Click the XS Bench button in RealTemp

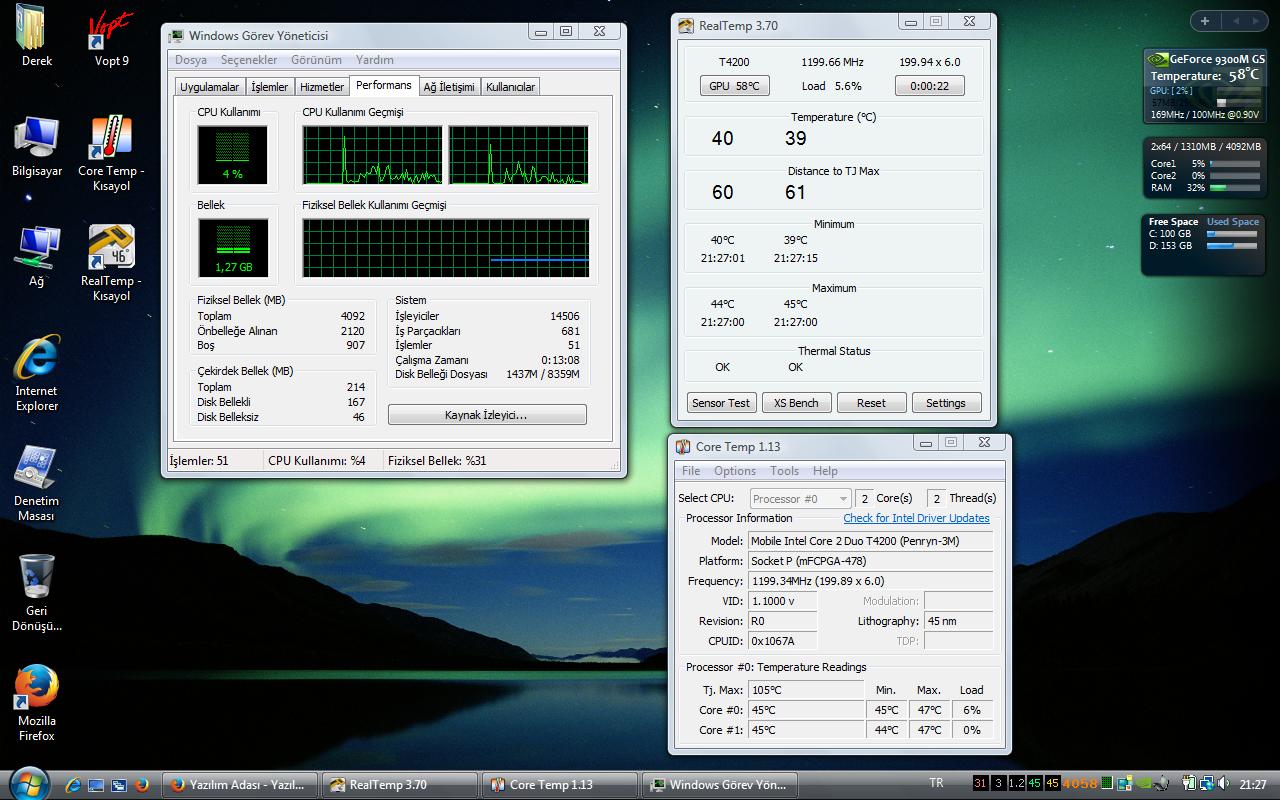(x=796, y=403)
